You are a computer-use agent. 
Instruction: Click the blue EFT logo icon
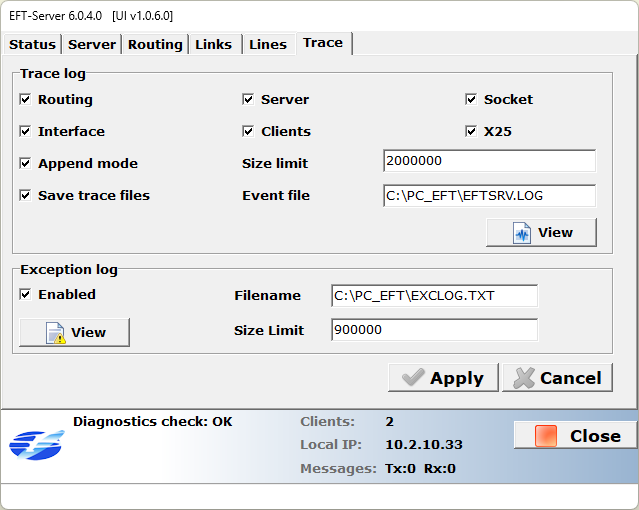pos(37,445)
